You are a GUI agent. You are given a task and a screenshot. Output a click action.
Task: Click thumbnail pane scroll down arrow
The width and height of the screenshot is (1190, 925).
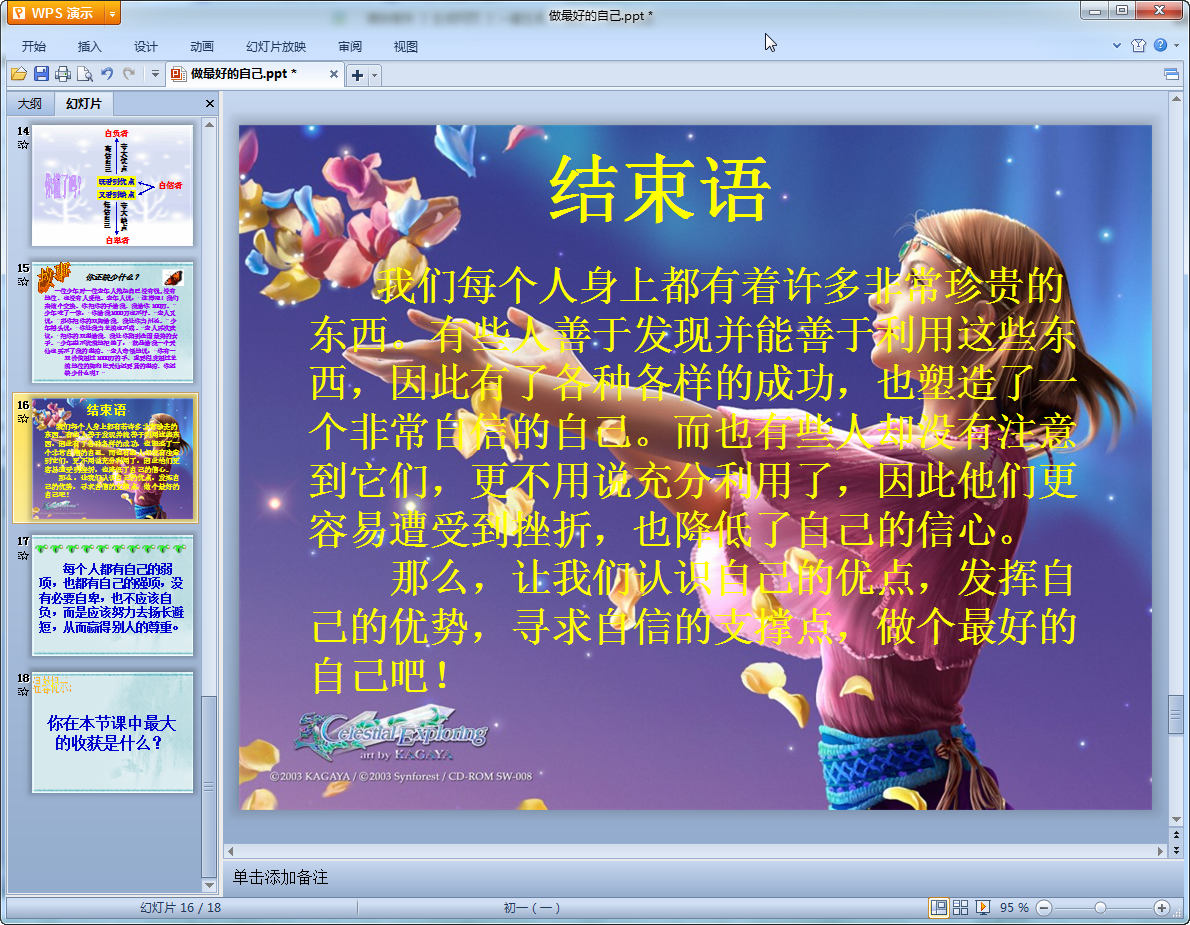click(x=209, y=886)
